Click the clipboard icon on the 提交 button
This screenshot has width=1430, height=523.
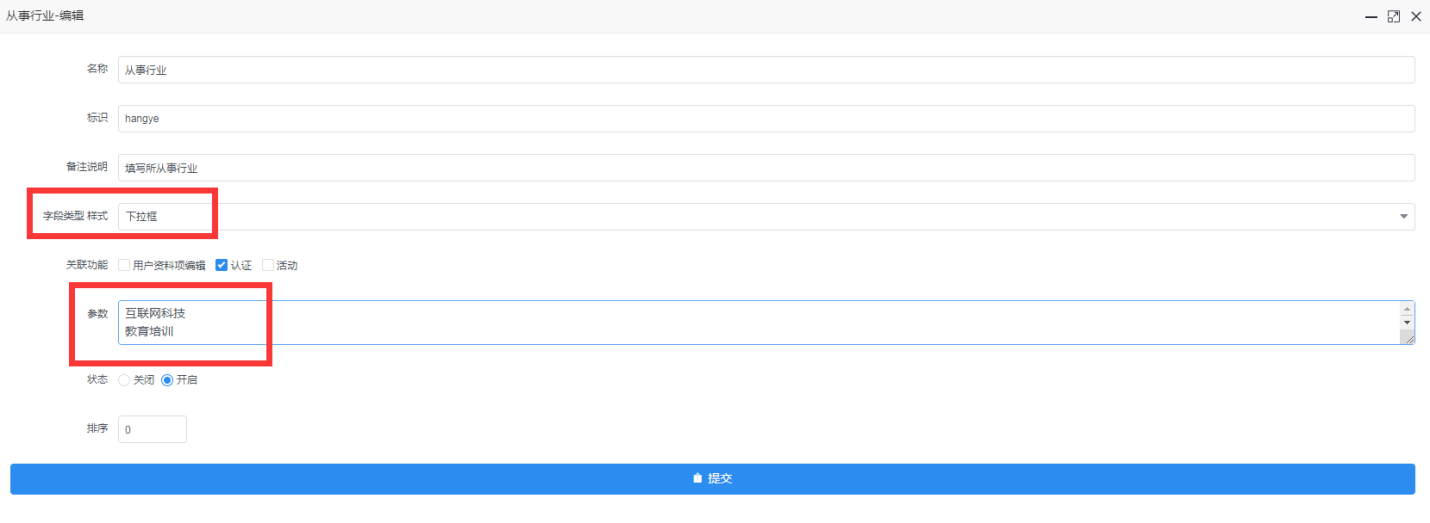point(698,479)
